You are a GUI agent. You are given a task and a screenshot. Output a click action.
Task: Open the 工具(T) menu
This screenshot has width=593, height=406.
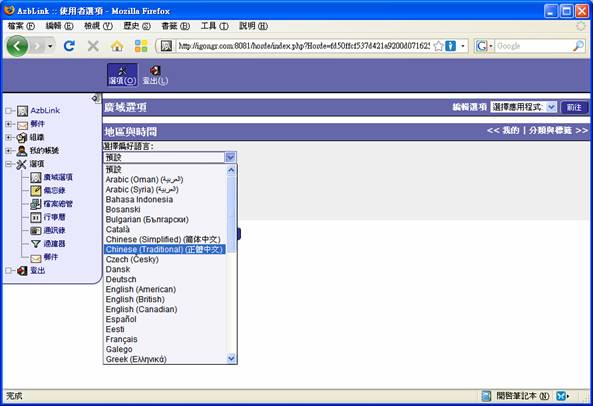click(214, 26)
